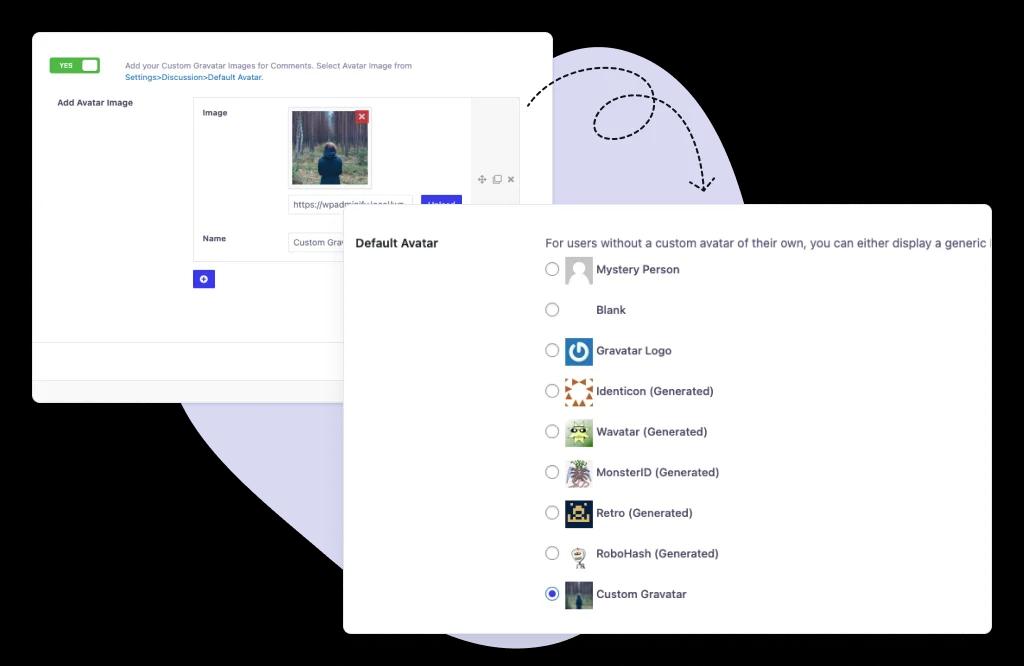Screen dimensions: 1024x666
Task: Click the 'Identicon (Generated)' label
Action: tap(654, 390)
